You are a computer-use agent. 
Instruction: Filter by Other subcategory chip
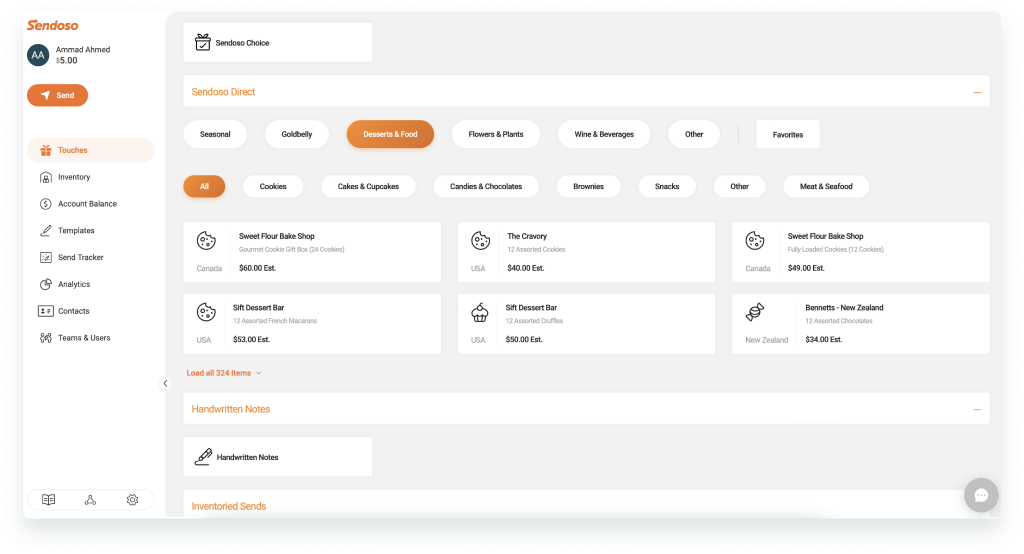[739, 186]
